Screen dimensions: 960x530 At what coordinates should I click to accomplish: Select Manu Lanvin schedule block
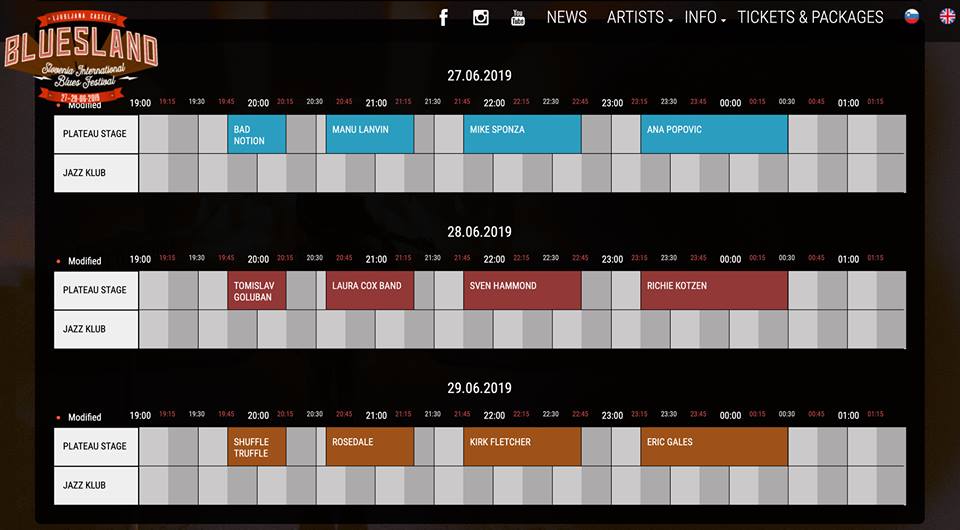tap(370, 134)
